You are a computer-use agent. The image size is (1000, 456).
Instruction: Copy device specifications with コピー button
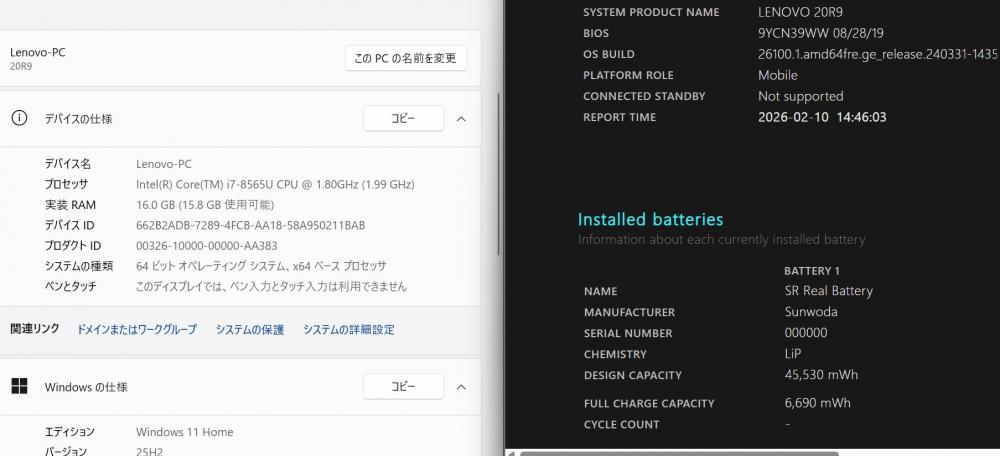(403, 119)
